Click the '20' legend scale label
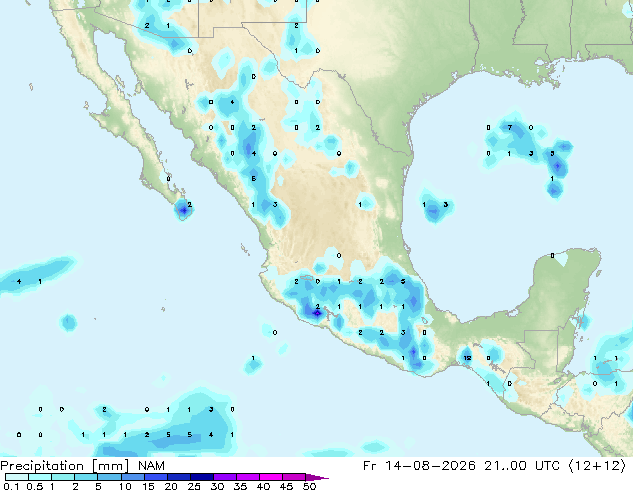The image size is (634, 490). point(171,486)
